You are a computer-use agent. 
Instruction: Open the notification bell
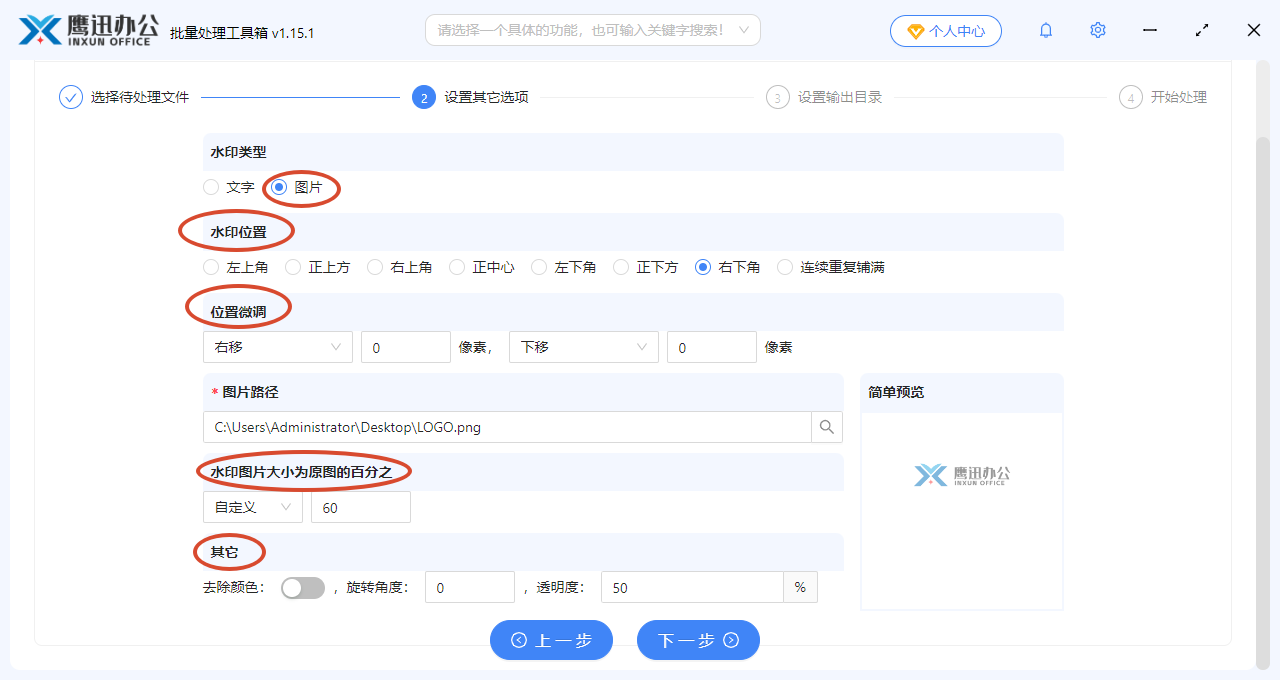1046,30
